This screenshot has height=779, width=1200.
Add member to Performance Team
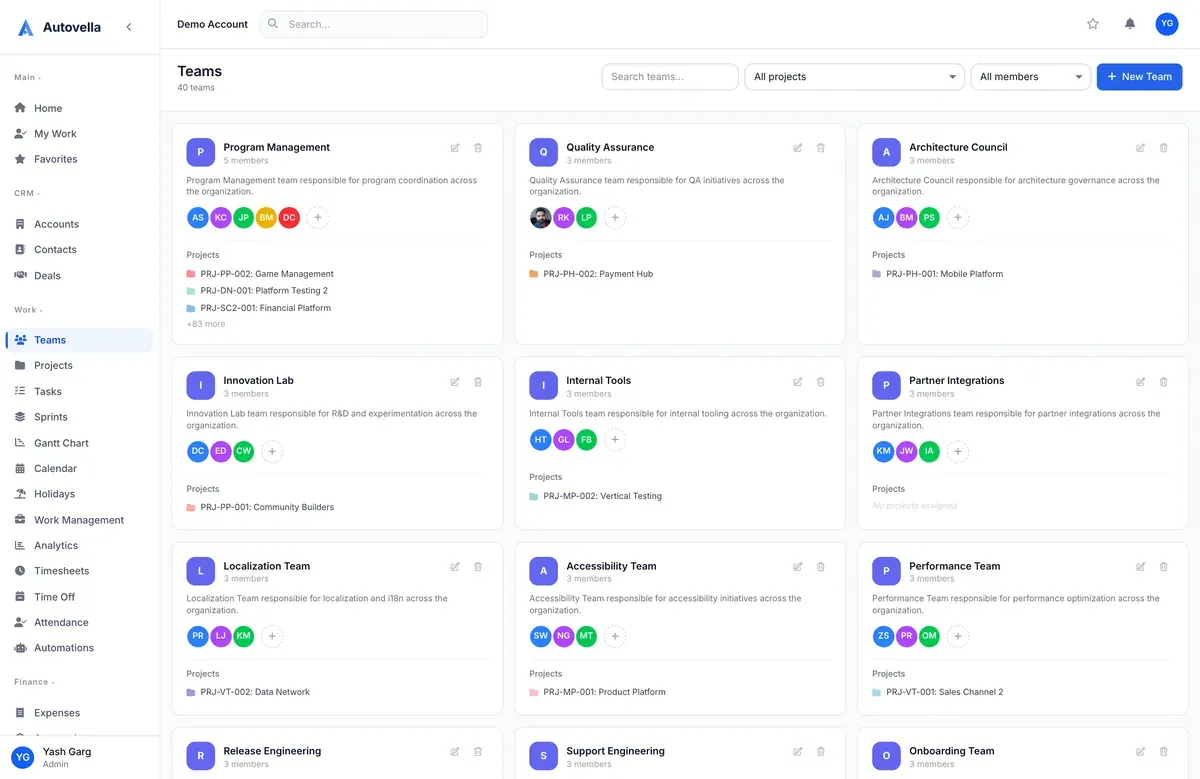click(958, 636)
